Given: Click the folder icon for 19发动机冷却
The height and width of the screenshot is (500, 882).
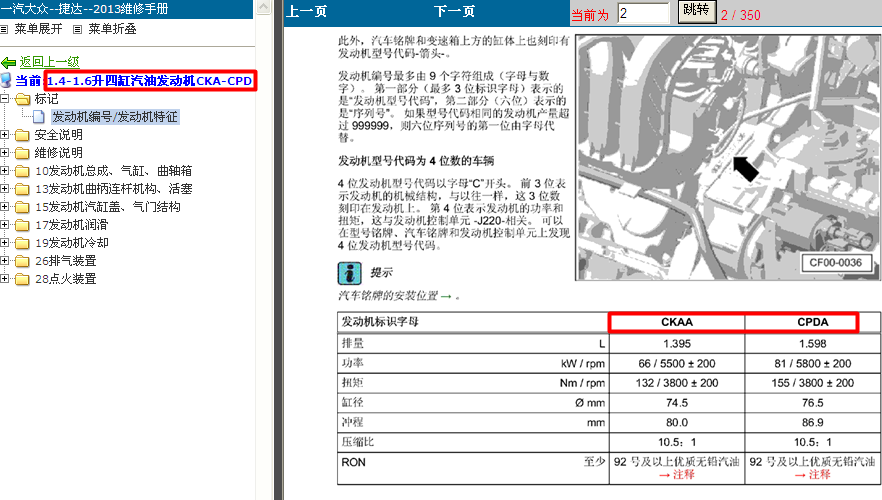Looking at the screenshot, I should (x=22, y=243).
